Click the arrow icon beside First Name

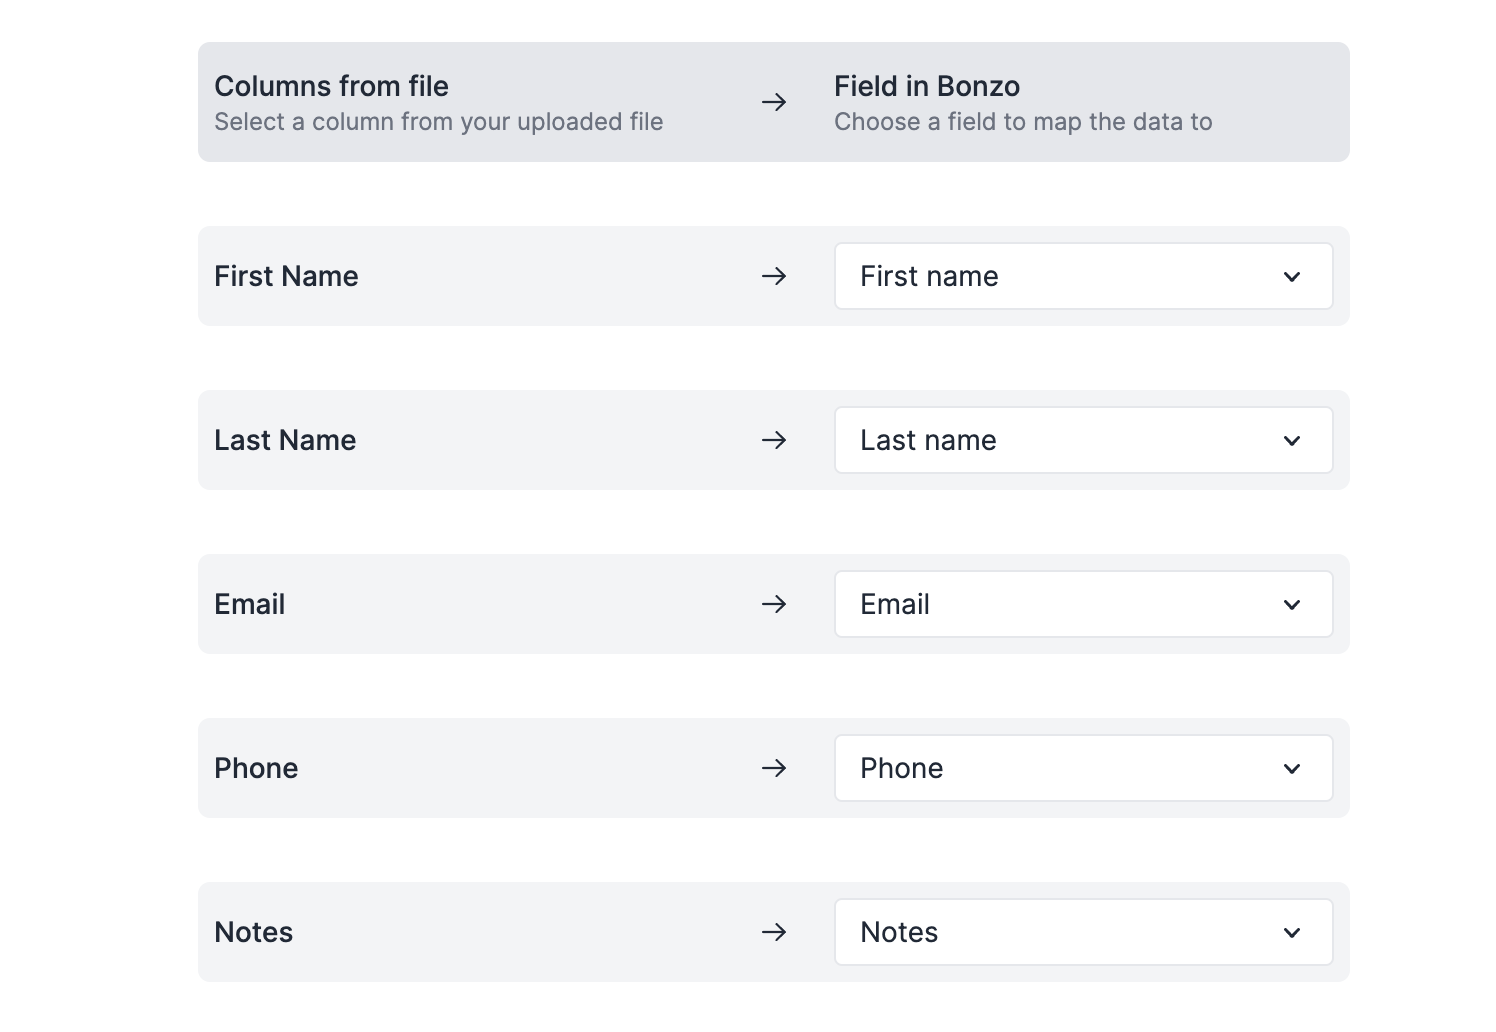tap(774, 276)
